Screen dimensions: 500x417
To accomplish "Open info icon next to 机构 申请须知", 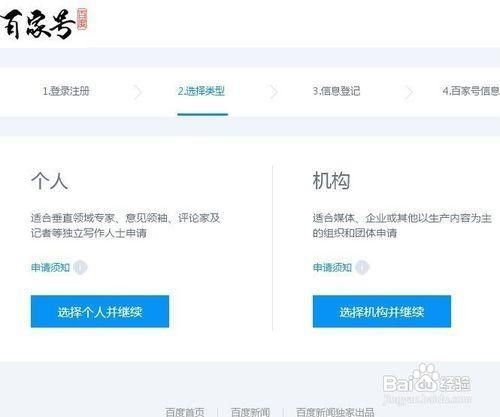I will 362,267.
